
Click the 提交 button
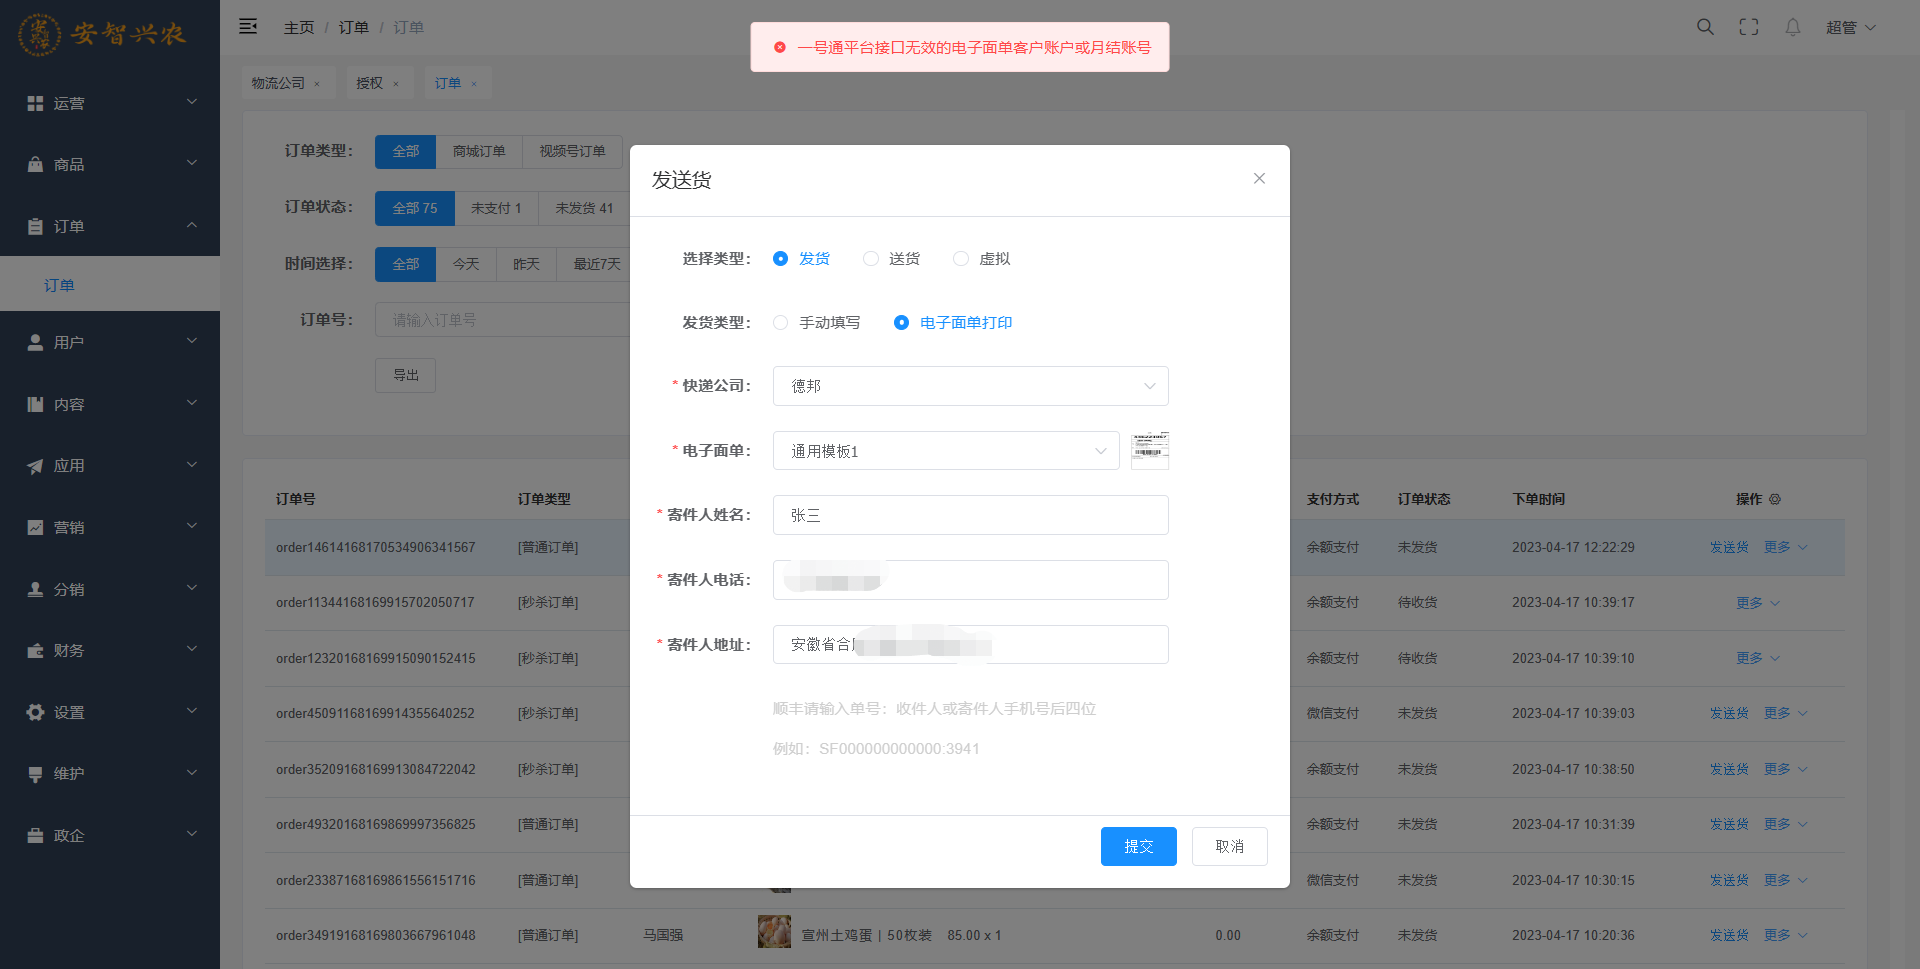tap(1138, 846)
